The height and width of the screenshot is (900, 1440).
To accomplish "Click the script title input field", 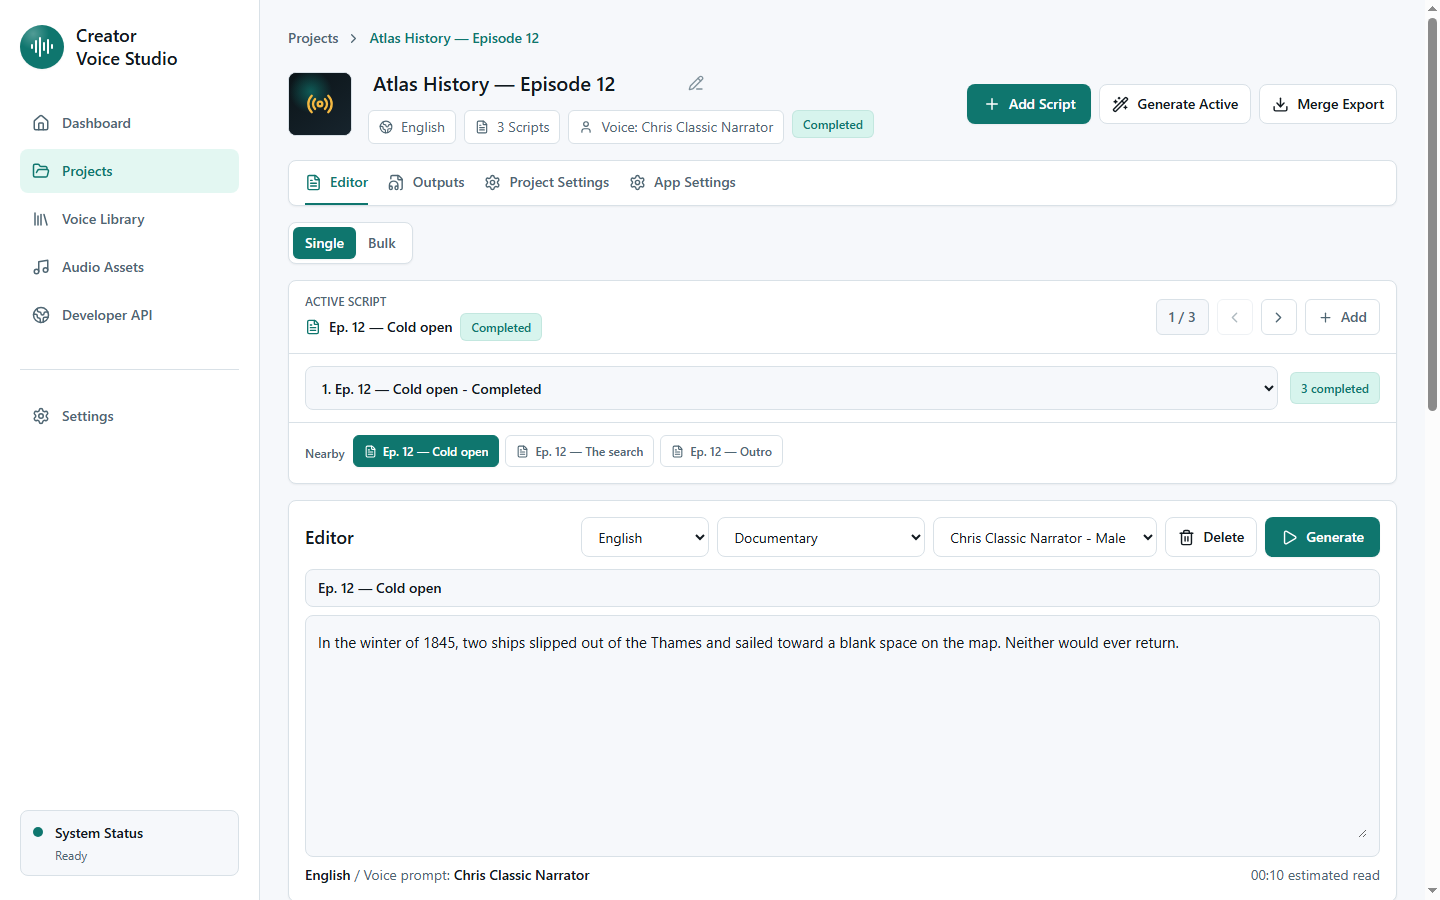I will point(842,588).
